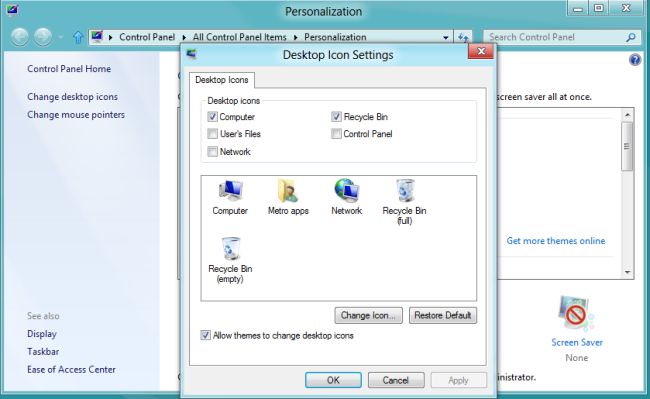Open the Screen Saver settings icon
Viewport: 650px width, 399px height.
tap(577, 315)
